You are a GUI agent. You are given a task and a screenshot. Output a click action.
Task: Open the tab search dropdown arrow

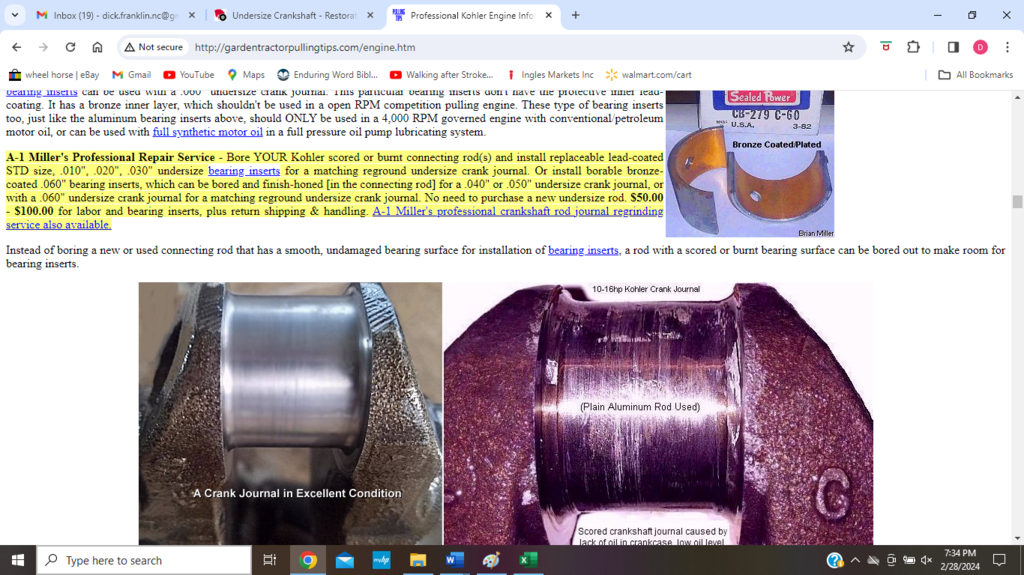14,15
